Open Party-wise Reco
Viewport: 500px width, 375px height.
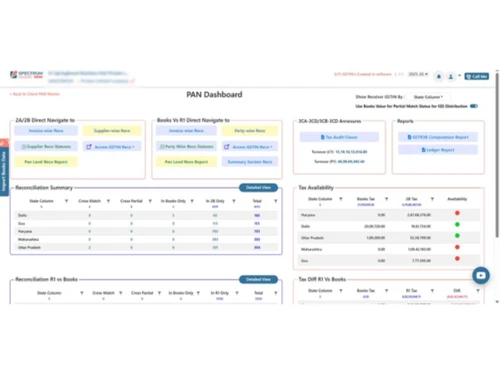pyautogui.click(x=250, y=131)
